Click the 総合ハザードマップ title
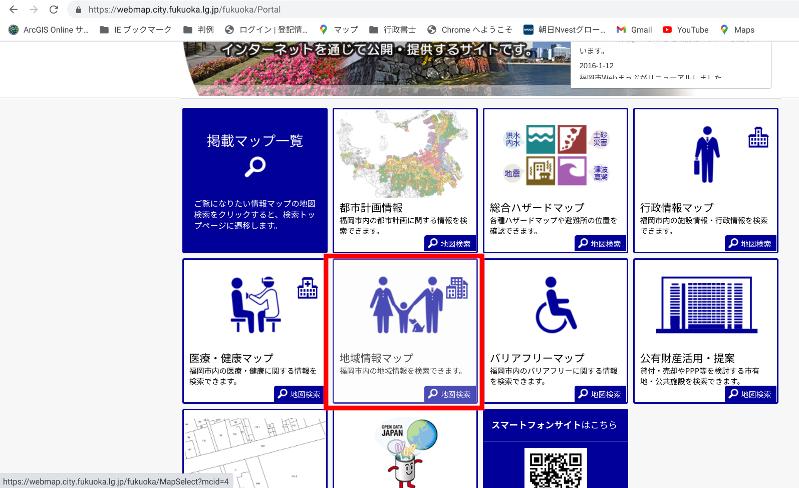 point(537,207)
